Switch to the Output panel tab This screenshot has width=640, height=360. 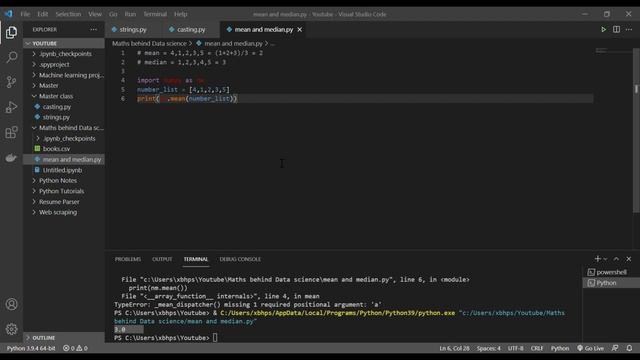pyautogui.click(x=162, y=259)
